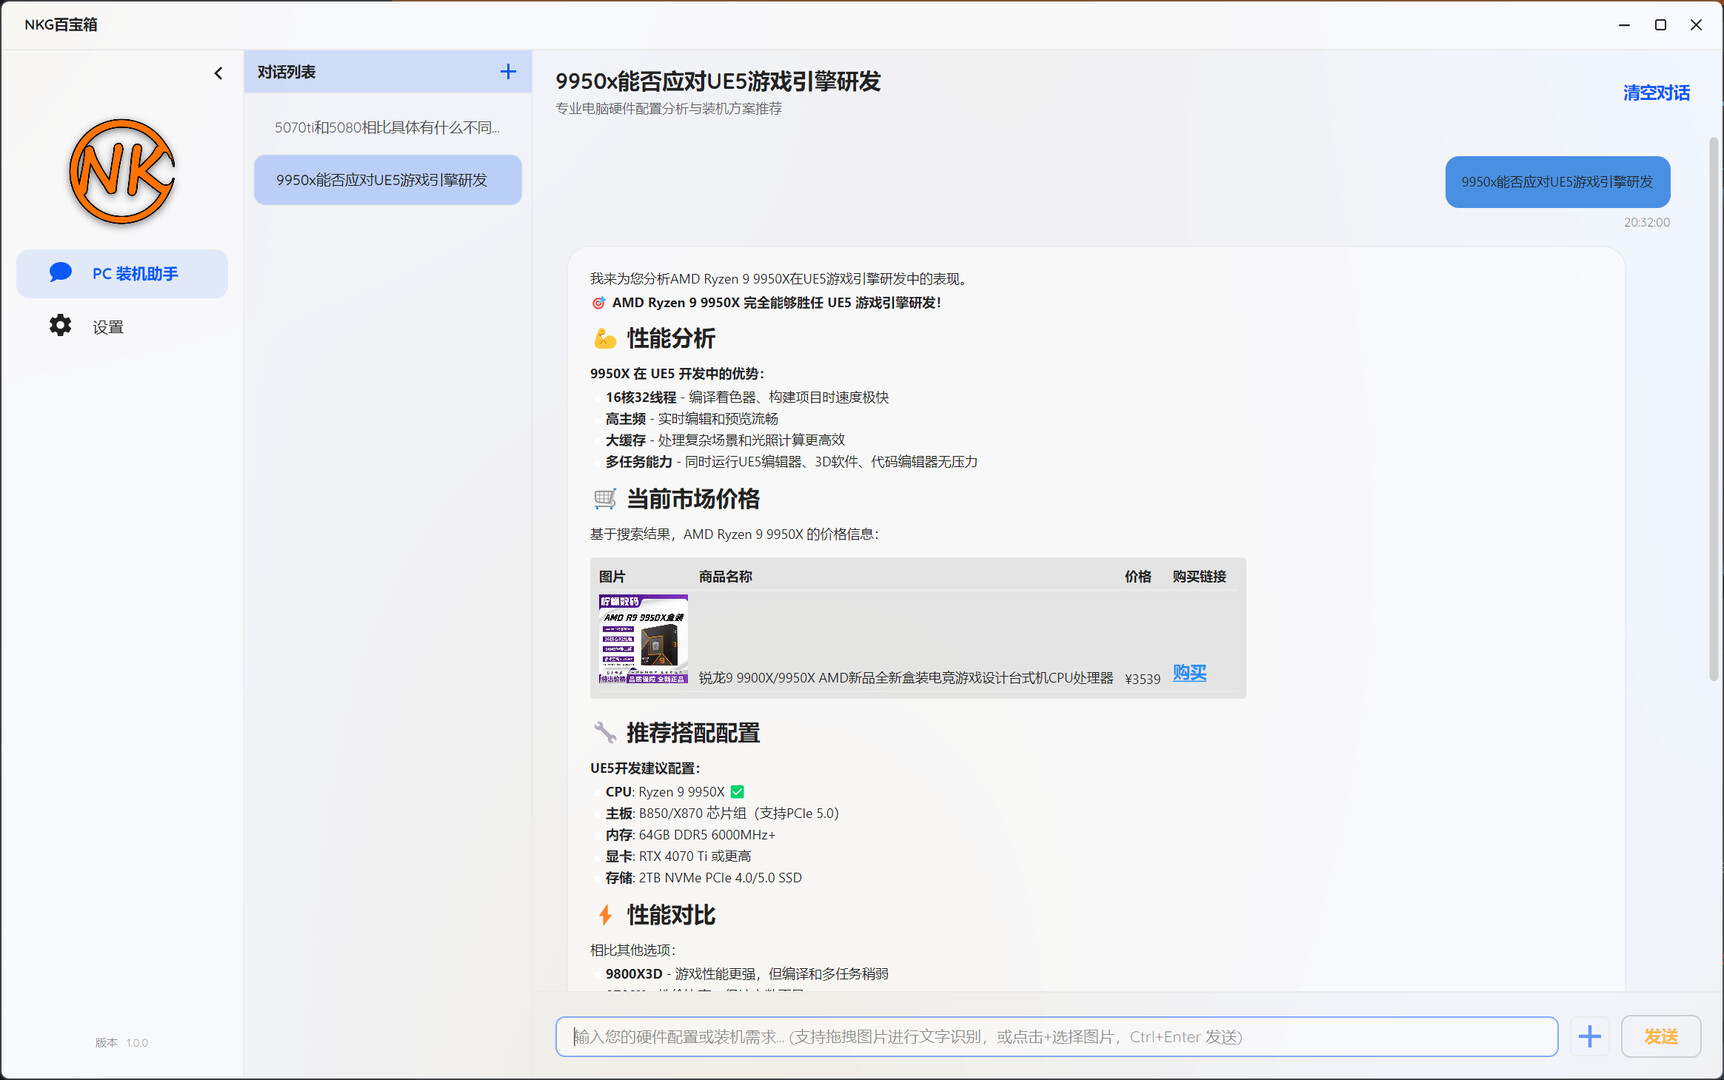Click the user message bubble at top right
The height and width of the screenshot is (1080, 1724).
click(x=1557, y=182)
